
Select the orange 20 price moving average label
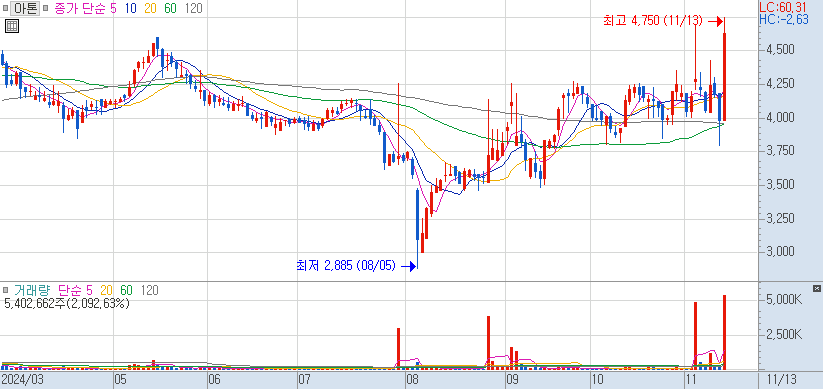coord(150,9)
